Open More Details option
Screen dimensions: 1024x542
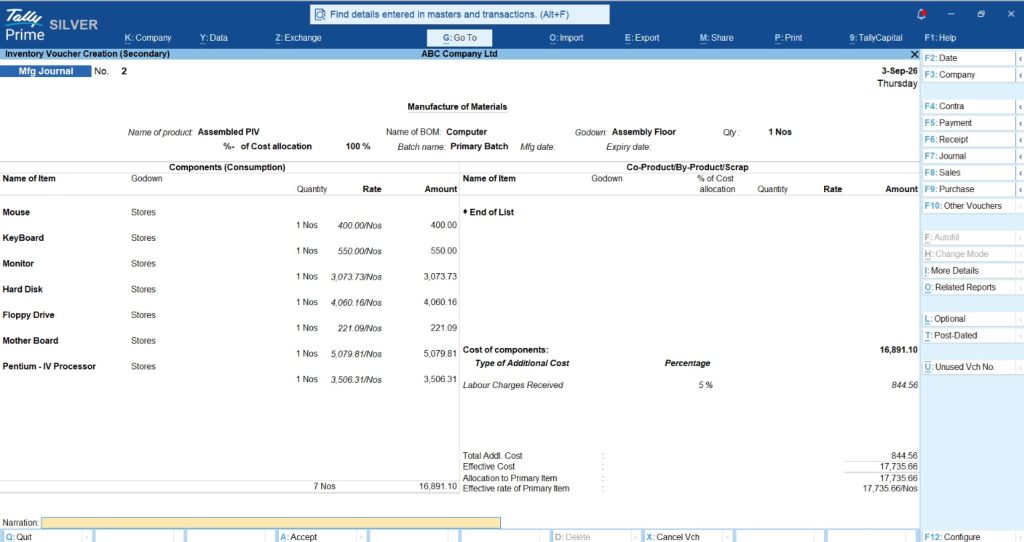(x=968, y=270)
